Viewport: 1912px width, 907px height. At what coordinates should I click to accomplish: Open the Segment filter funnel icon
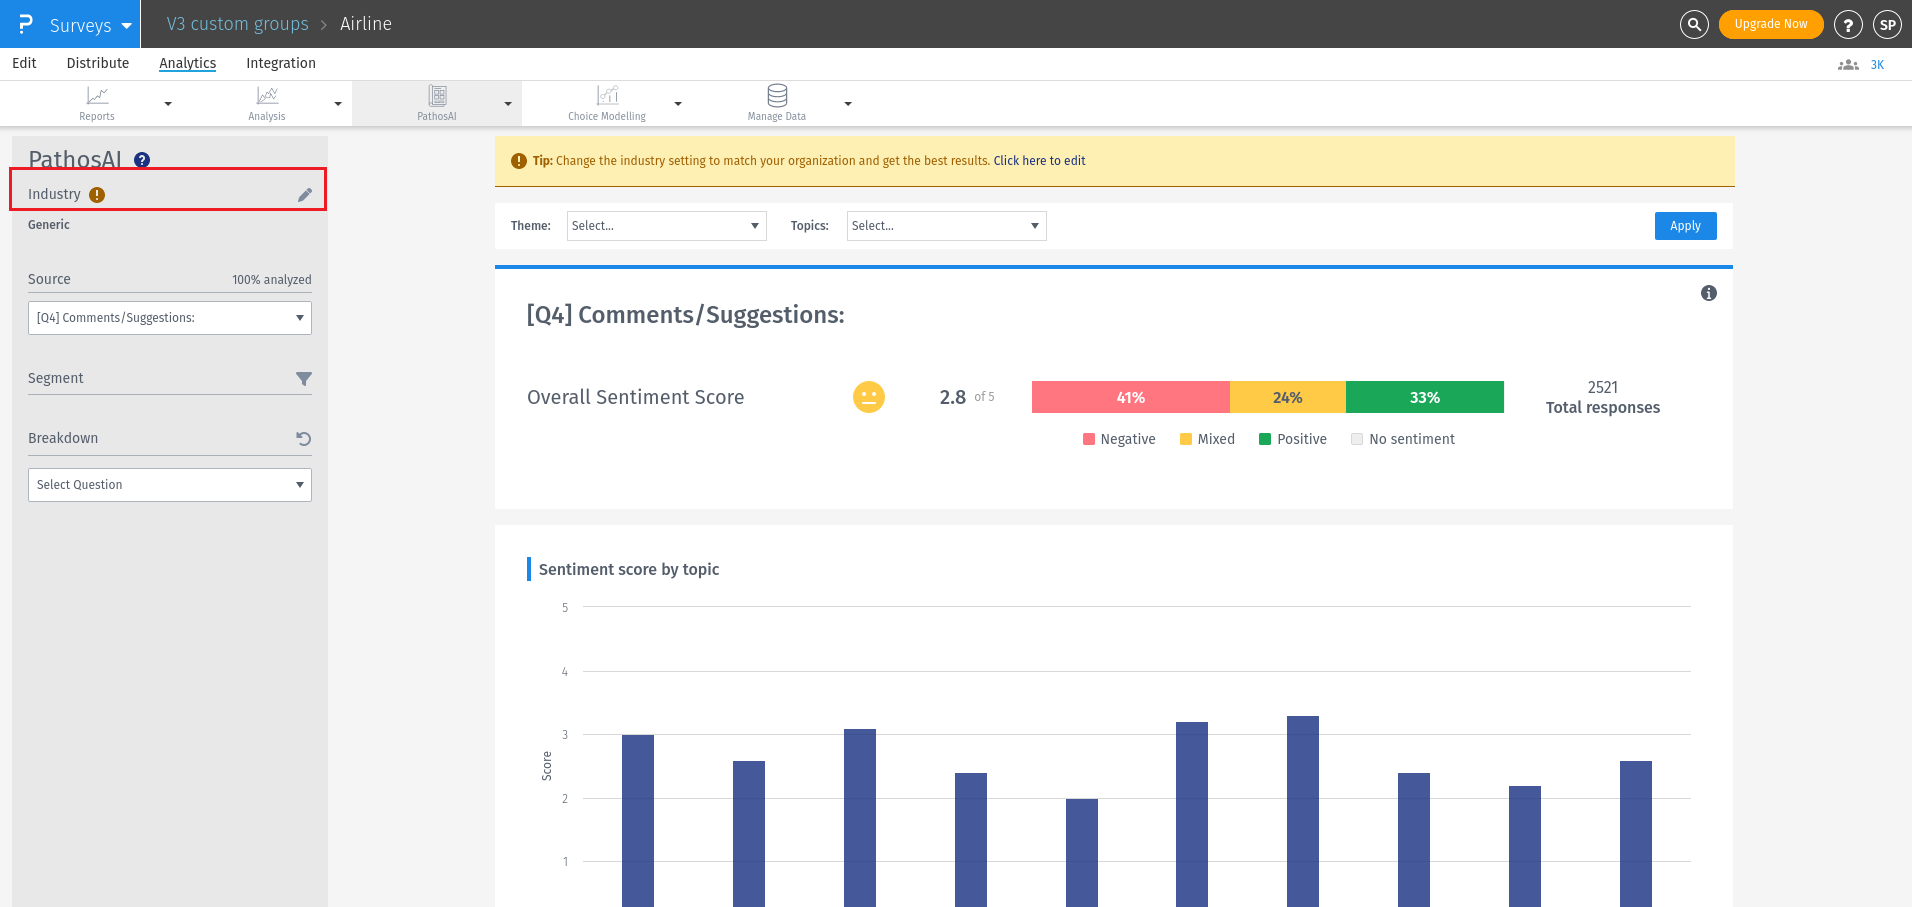[305, 379]
